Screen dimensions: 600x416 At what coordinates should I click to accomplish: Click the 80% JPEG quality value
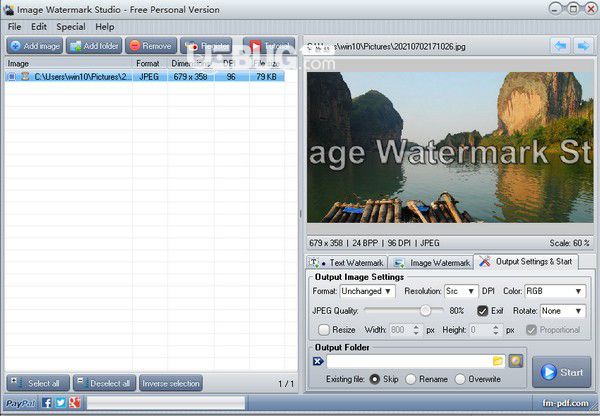pos(457,311)
